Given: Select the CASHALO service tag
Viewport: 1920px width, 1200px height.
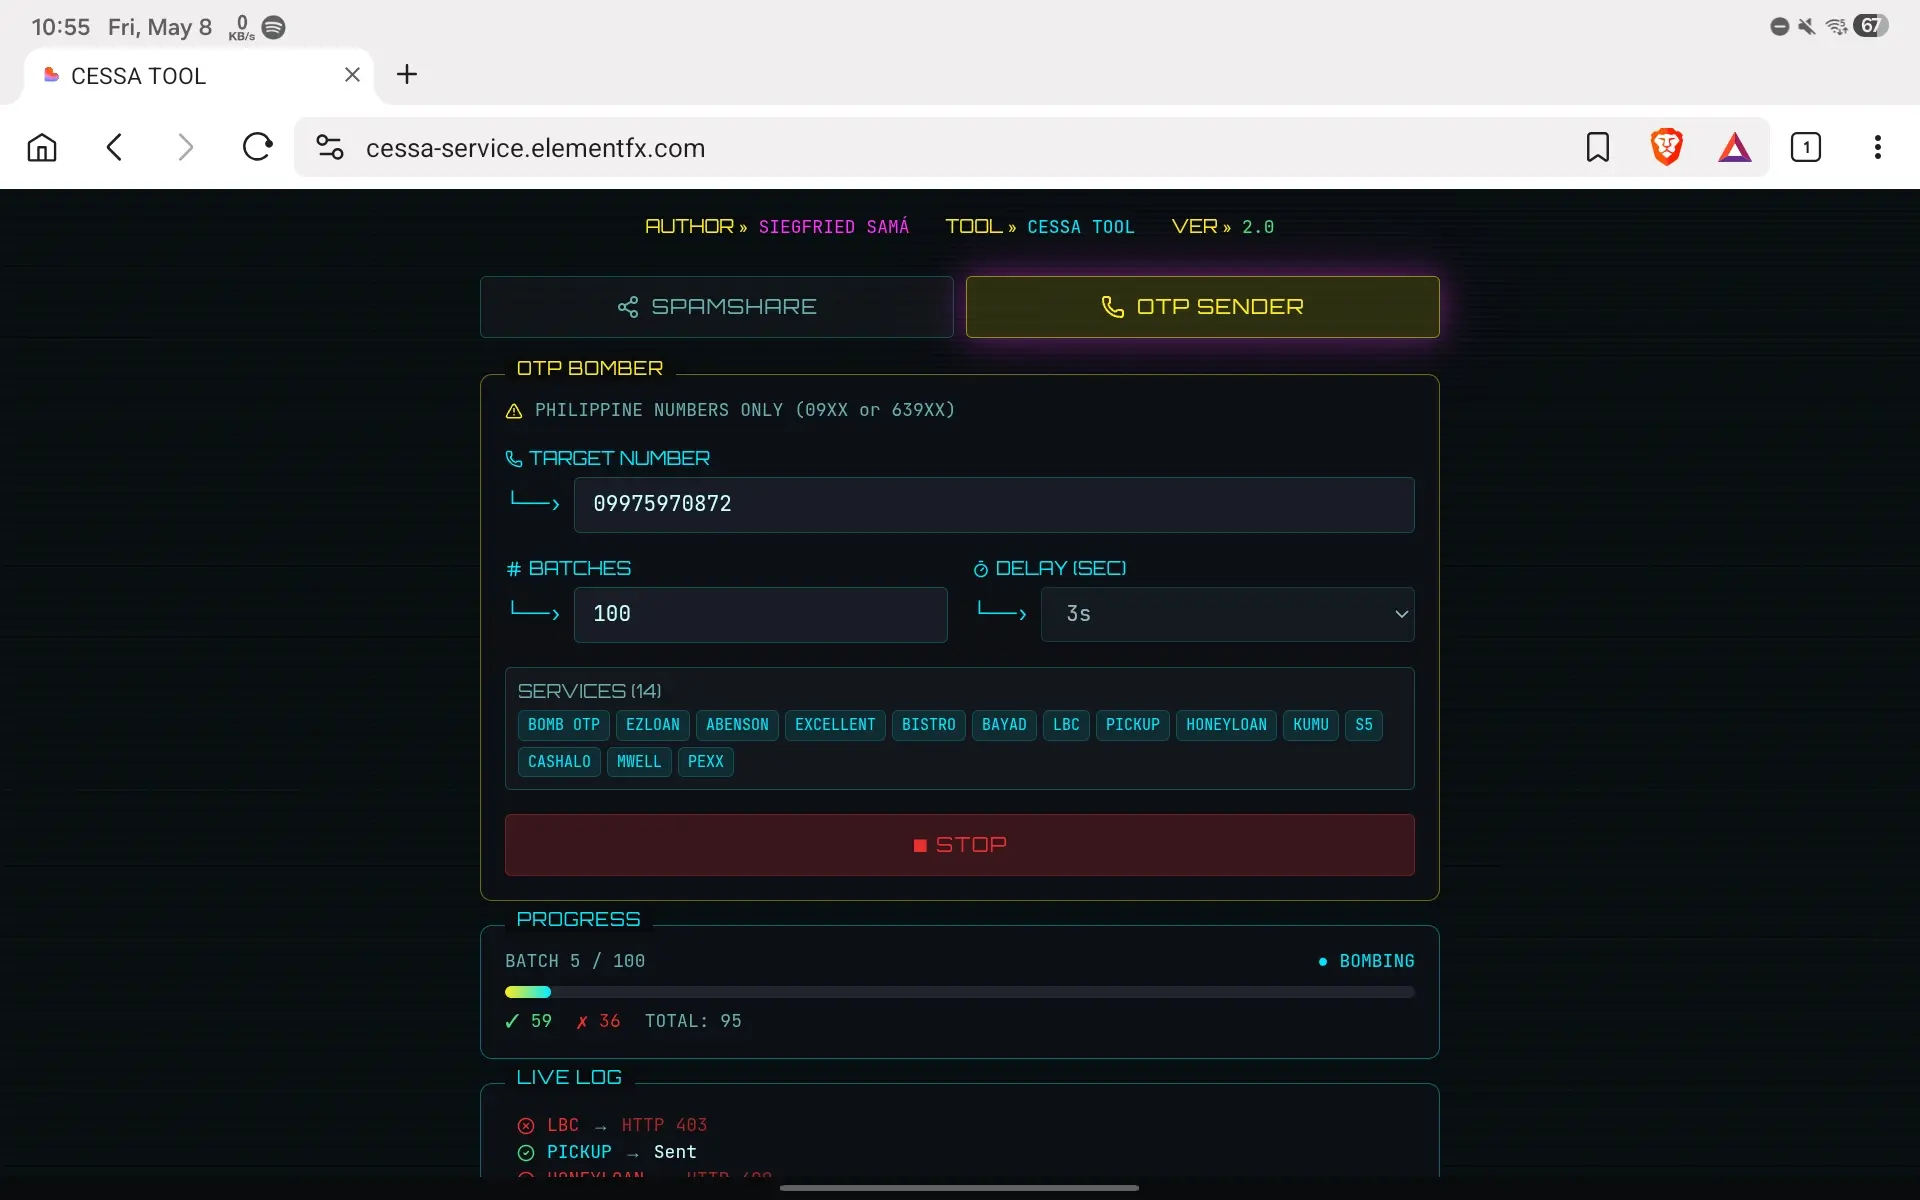Looking at the screenshot, I should point(559,762).
